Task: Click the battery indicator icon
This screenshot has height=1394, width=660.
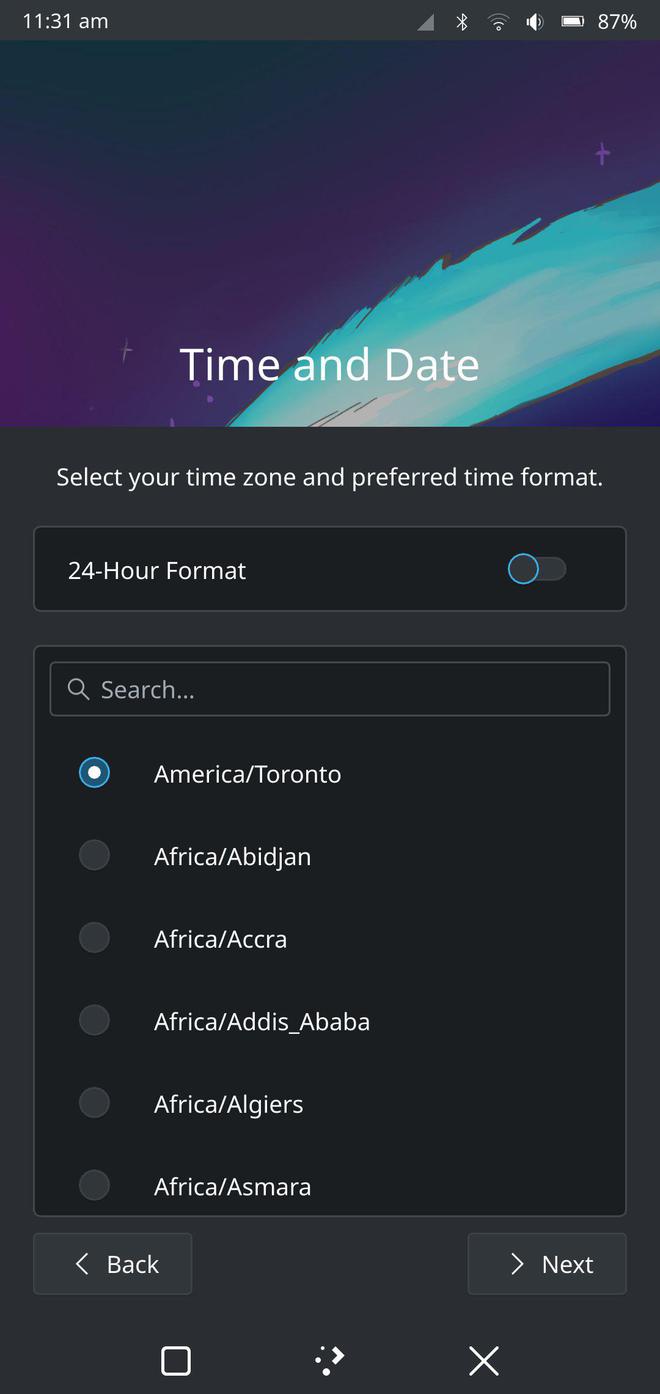Action: 573,21
